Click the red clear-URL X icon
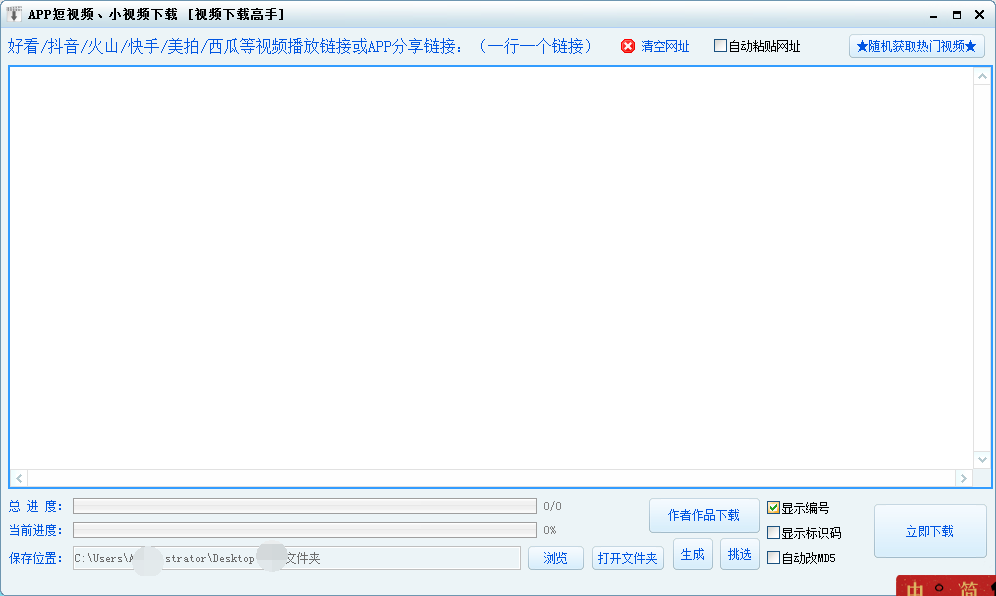The height and width of the screenshot is (596, 996). pyautogui.click(x=628, y=46)
